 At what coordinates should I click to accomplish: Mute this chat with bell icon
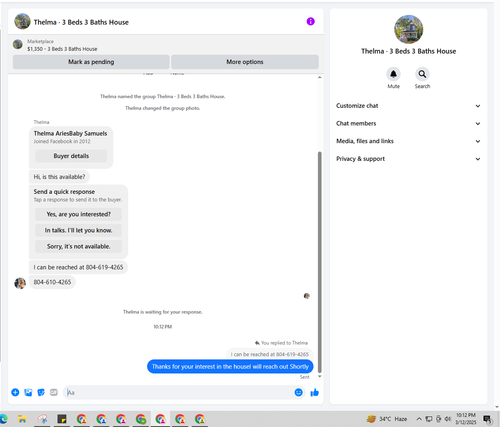(393, 74)
